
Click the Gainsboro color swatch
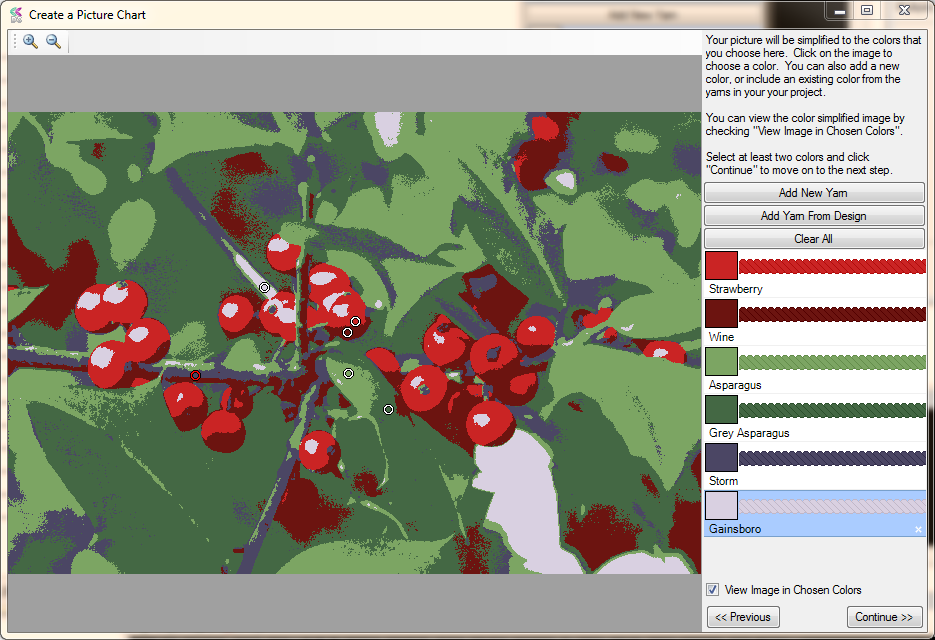[721, 505]
